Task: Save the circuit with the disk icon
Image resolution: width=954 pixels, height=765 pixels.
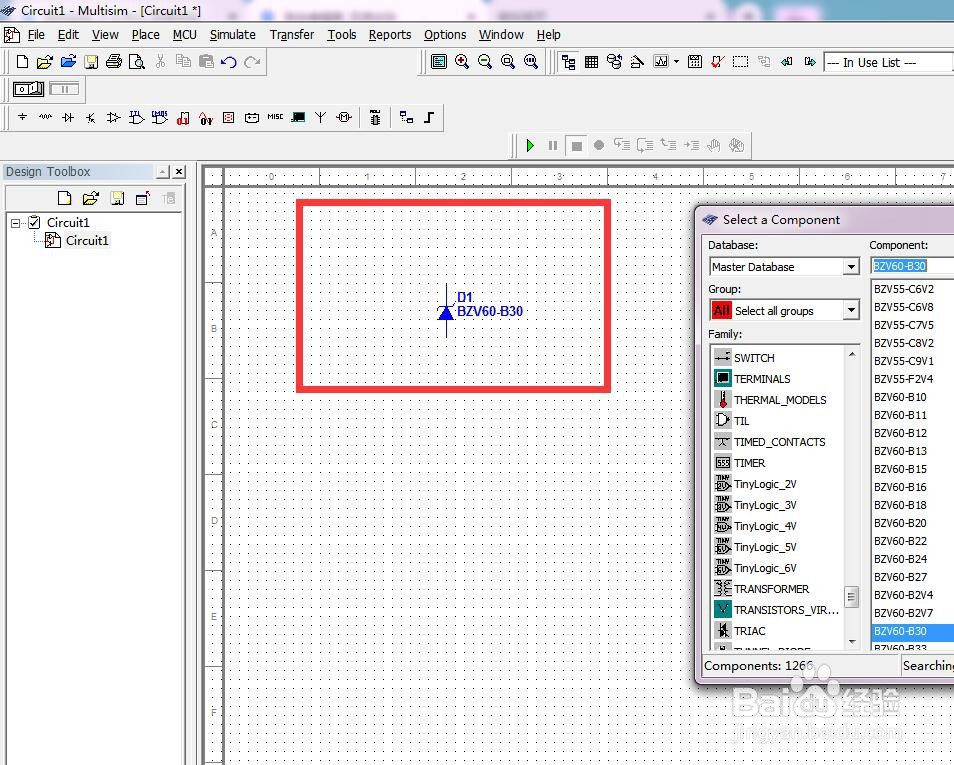Action: coord(91,61)
